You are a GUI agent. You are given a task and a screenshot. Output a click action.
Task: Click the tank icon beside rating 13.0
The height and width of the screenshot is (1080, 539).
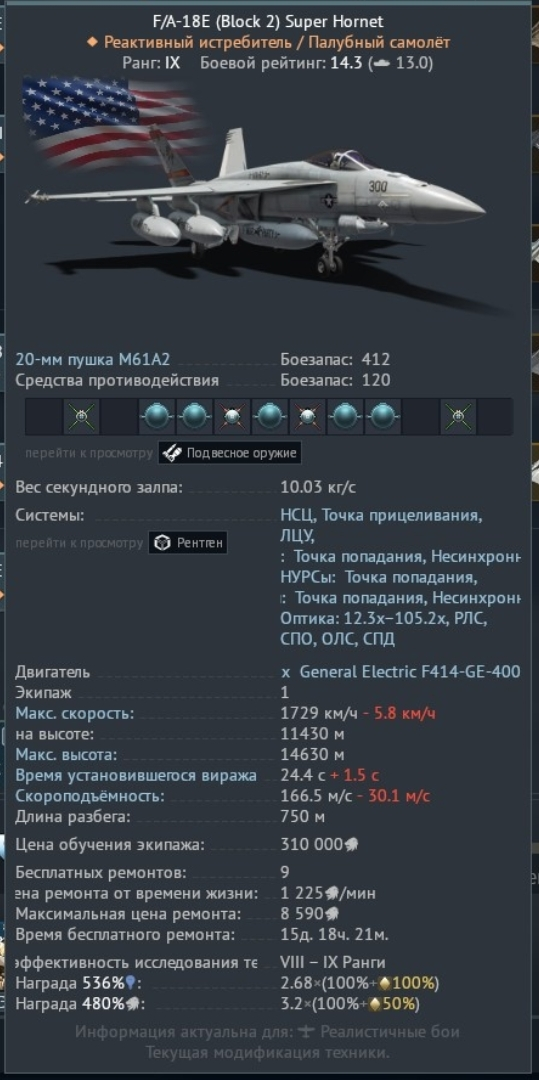point(381,63)
